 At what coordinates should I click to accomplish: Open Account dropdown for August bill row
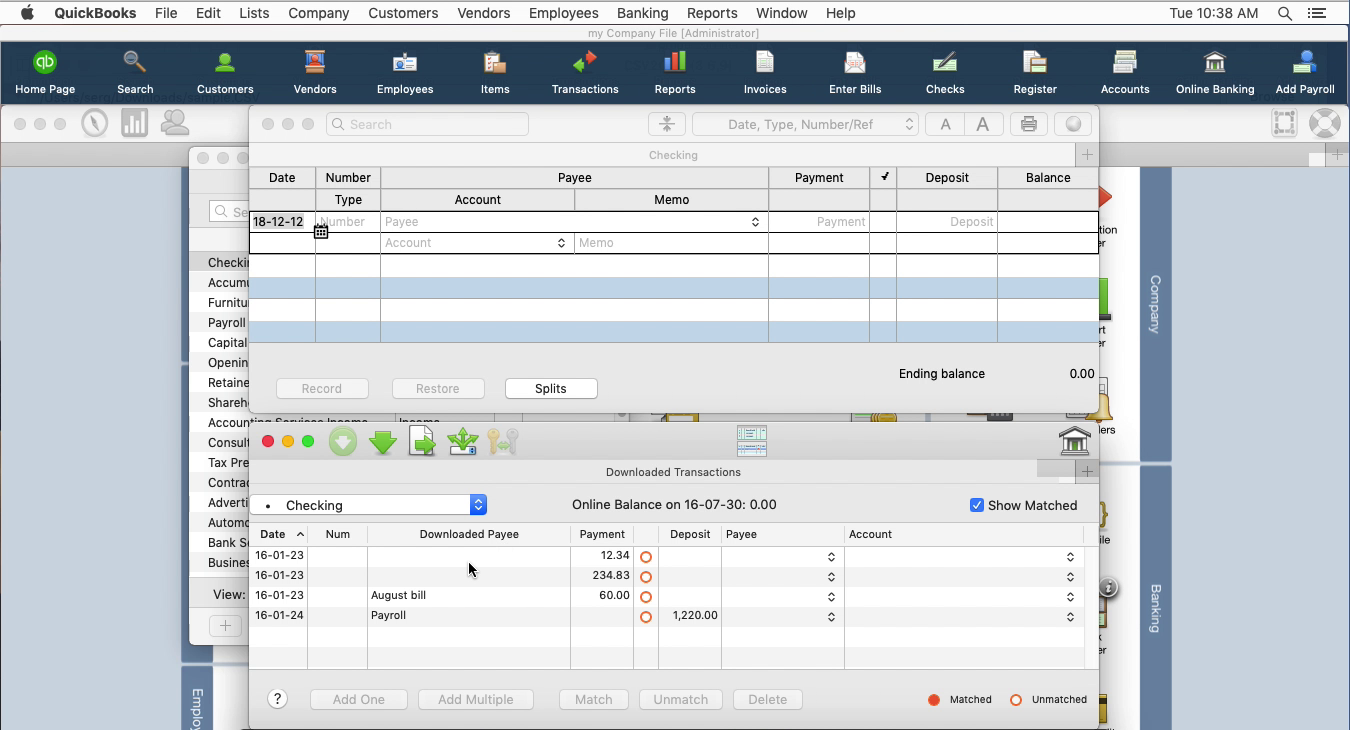click(x=1070, y=597)
